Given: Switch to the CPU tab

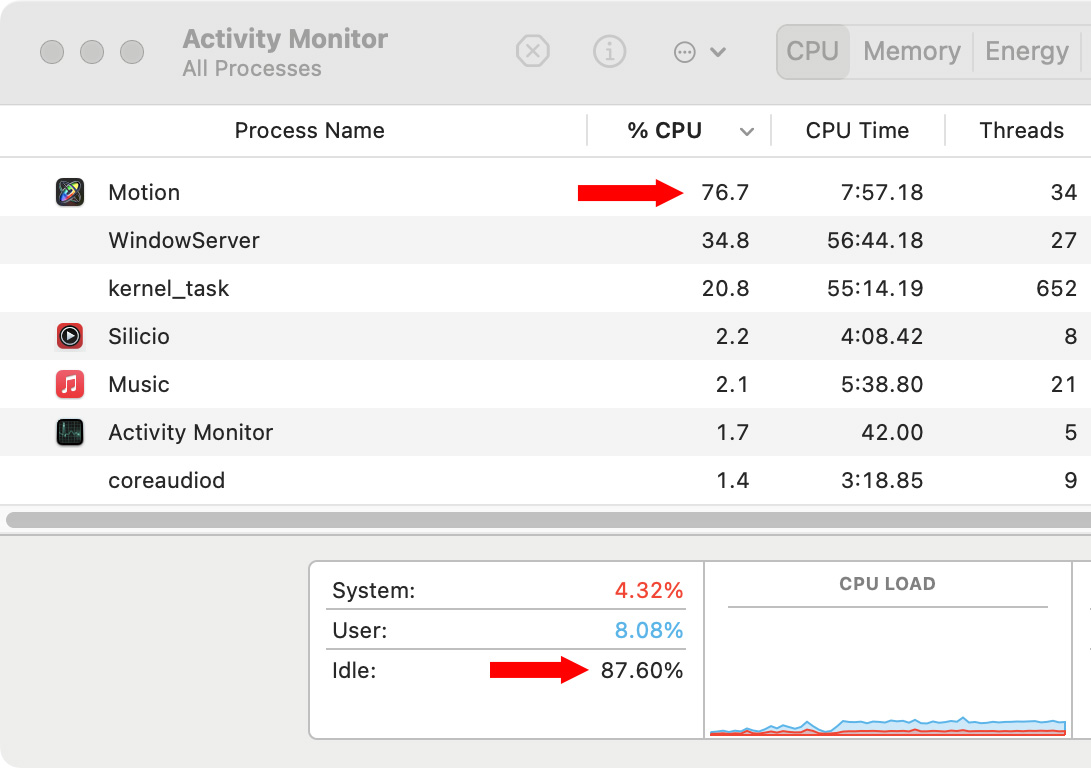Looking at the screenshot, I should (x=812, y=51).
